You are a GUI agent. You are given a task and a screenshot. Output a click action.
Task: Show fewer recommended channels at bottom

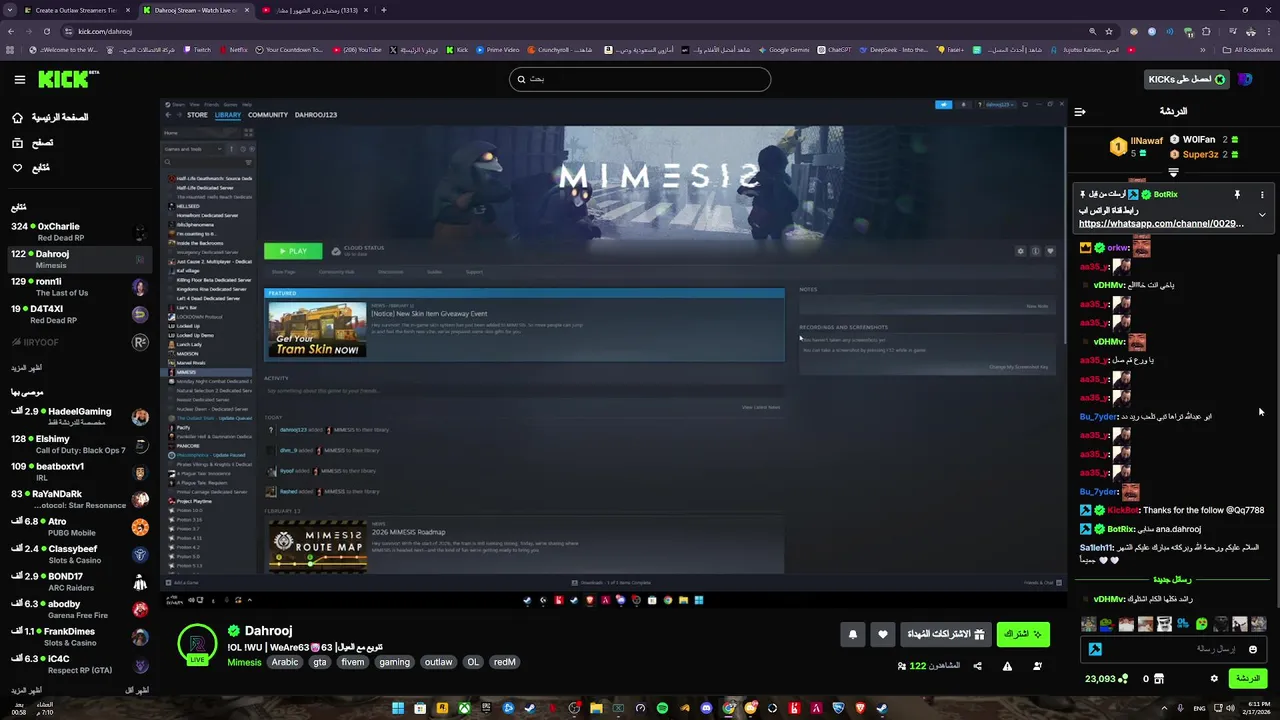[137, 691]
